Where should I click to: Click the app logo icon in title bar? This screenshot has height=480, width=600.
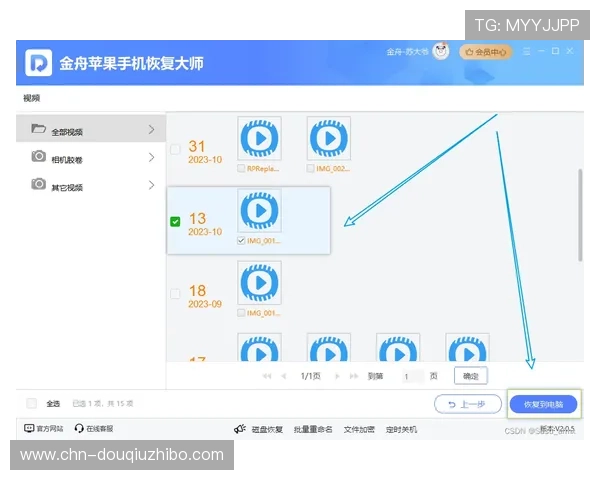pos(38,62)
